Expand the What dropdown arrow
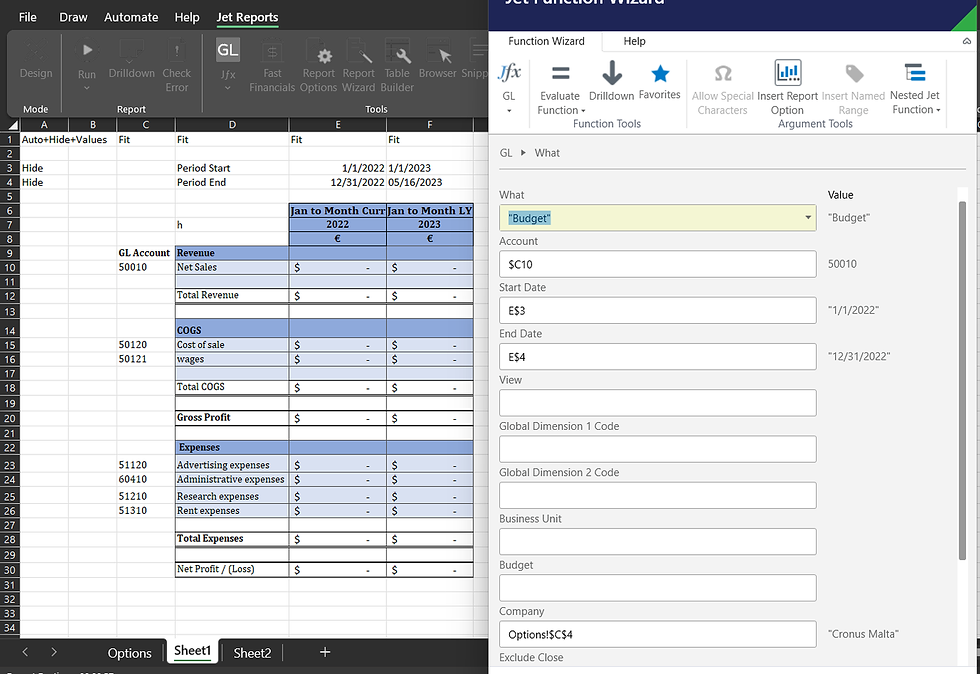Screen dimensions: 980x674 808,218
